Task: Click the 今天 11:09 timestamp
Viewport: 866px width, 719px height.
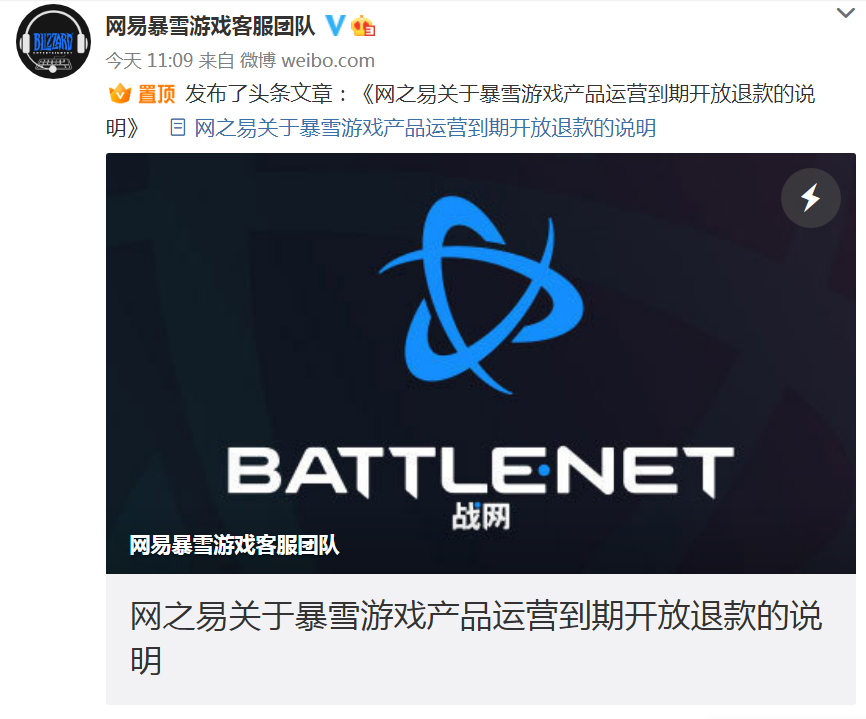Action: 149,60
